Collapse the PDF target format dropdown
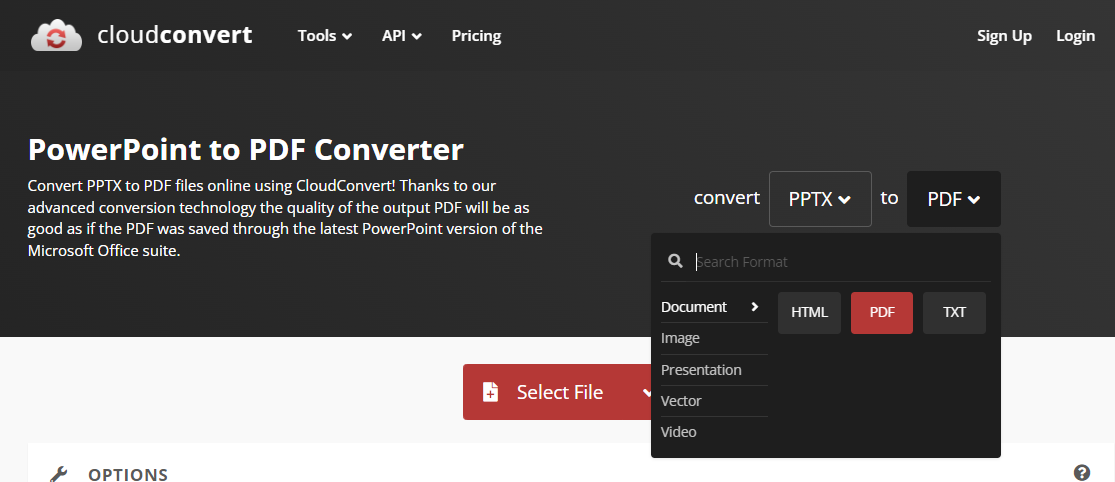 [x=954, y=199]
